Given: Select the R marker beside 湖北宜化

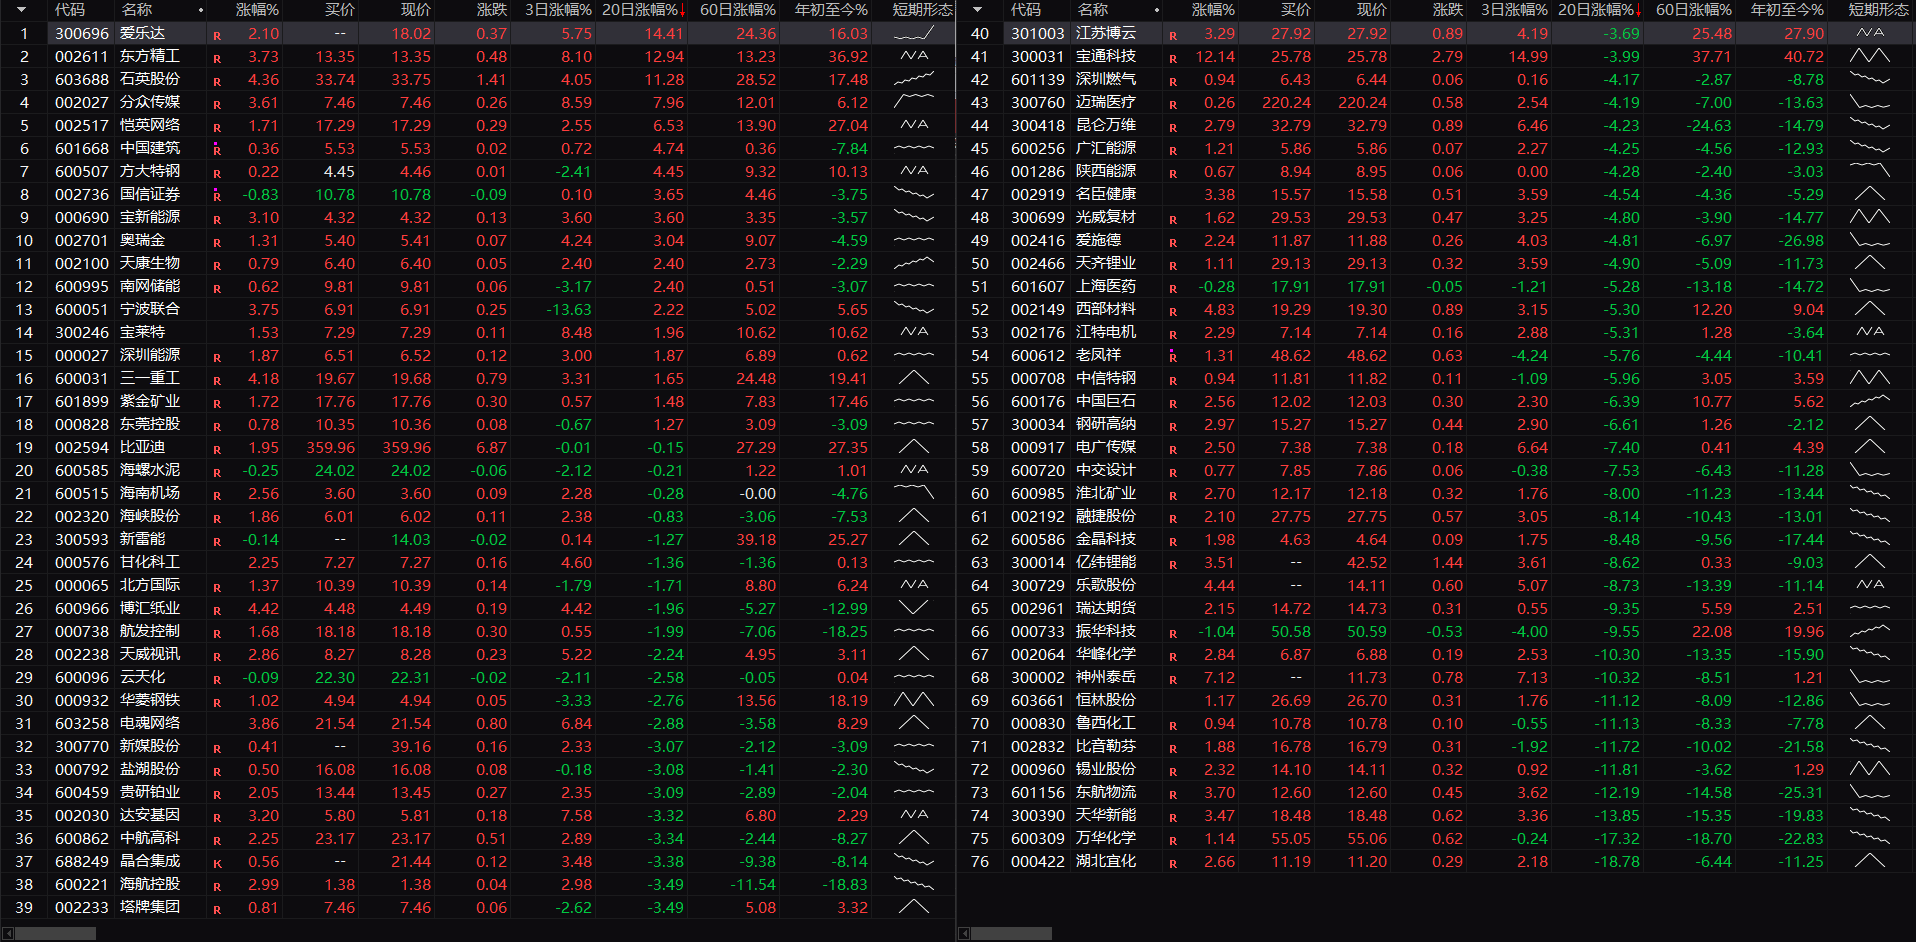Looking at the screenshot, I should coord(1173,864).
